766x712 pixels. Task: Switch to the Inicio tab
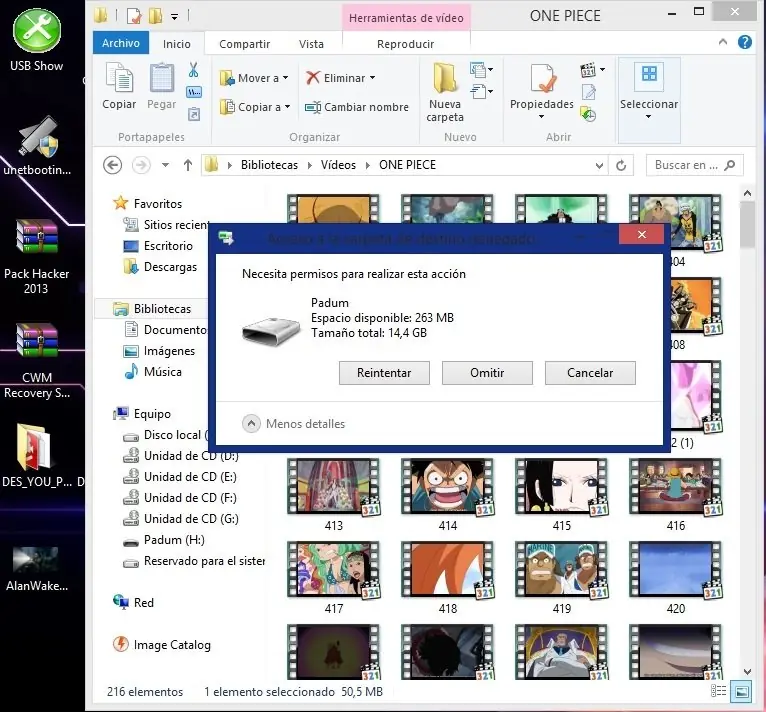pyautogui.click(x=177, y=44)
